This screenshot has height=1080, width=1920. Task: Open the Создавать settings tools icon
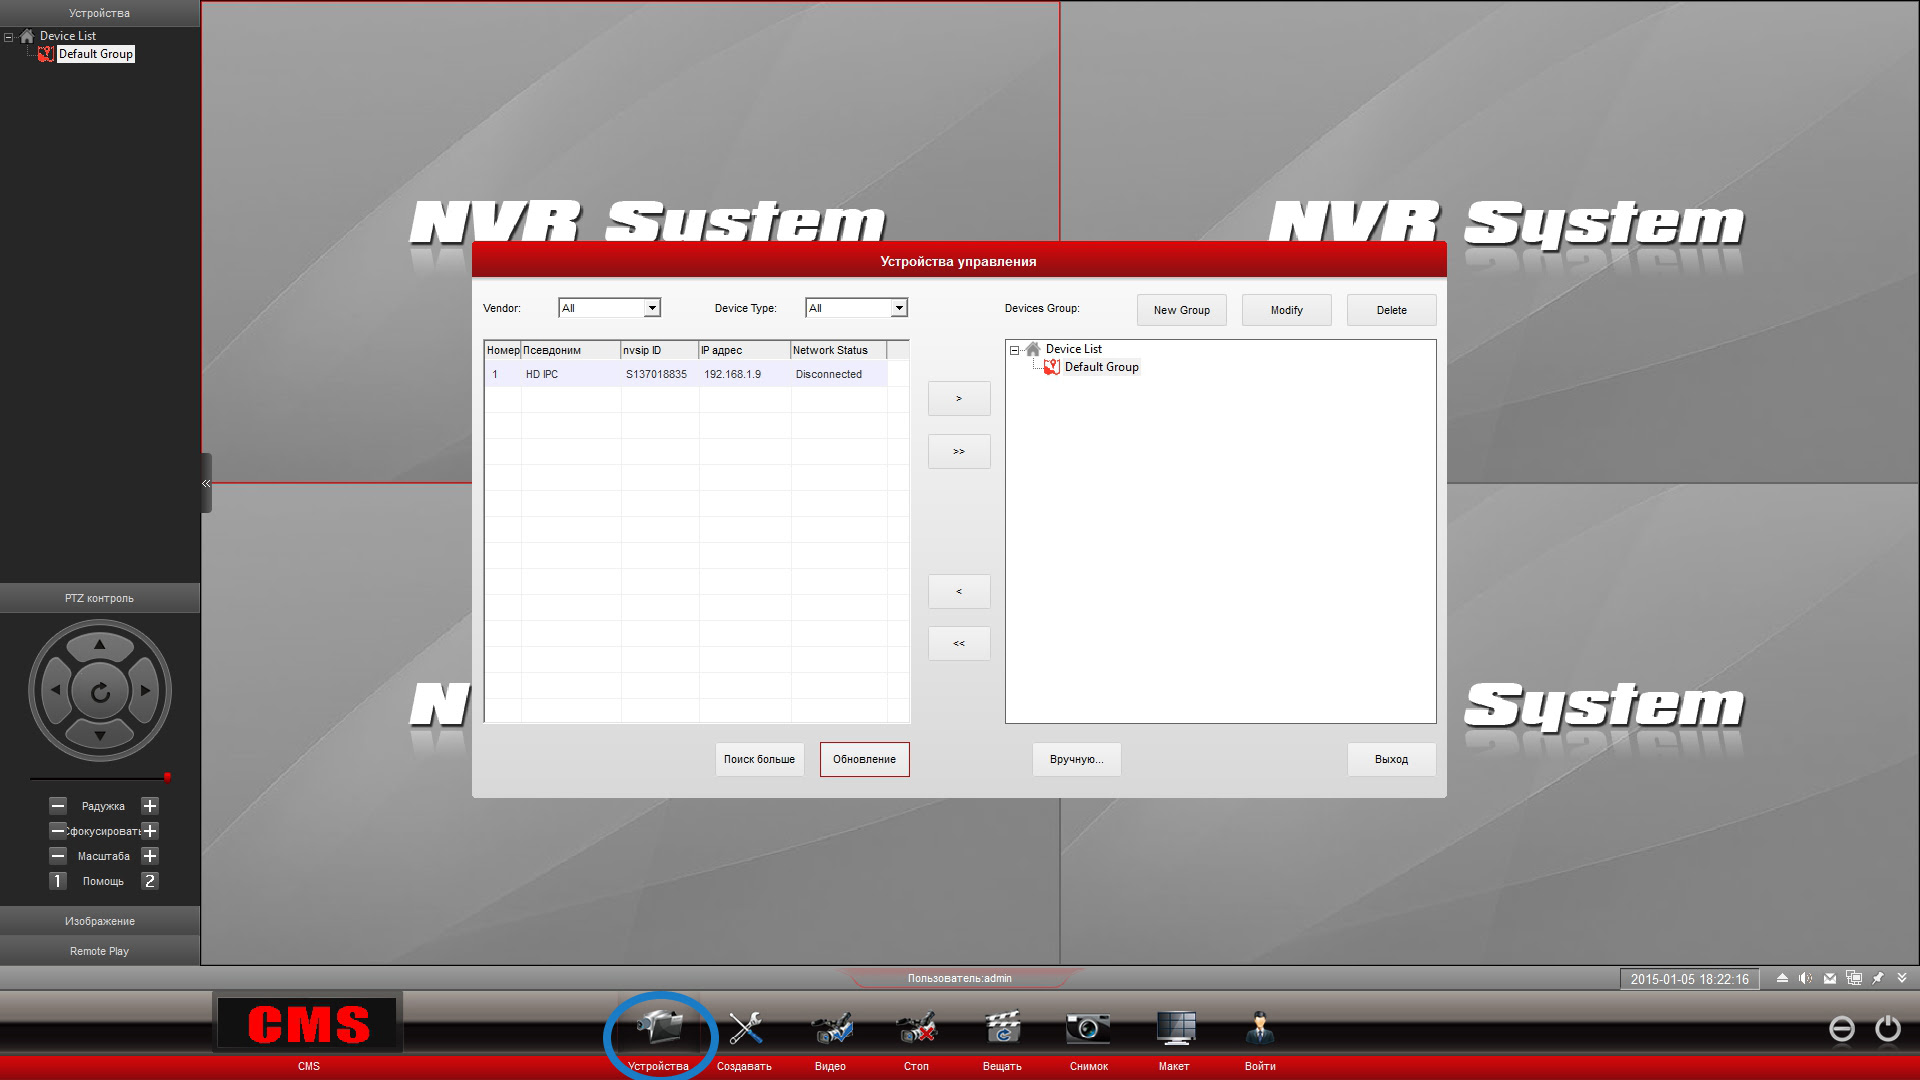745,1029
